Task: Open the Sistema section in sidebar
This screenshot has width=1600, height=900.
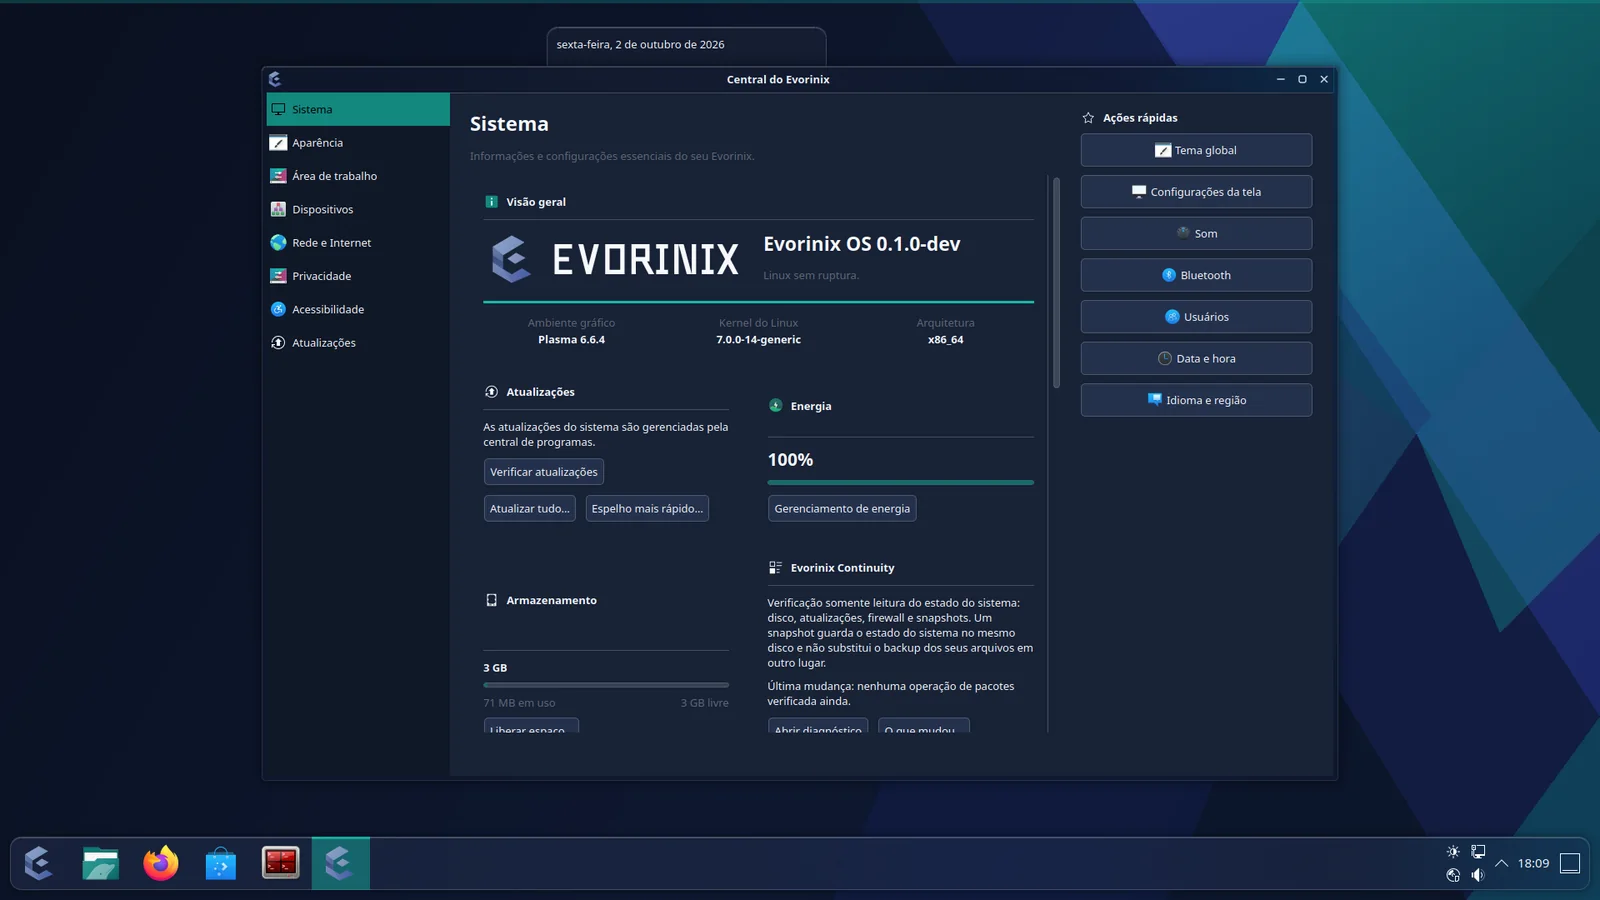Action: pyautogui.click(x=358, y=109)
